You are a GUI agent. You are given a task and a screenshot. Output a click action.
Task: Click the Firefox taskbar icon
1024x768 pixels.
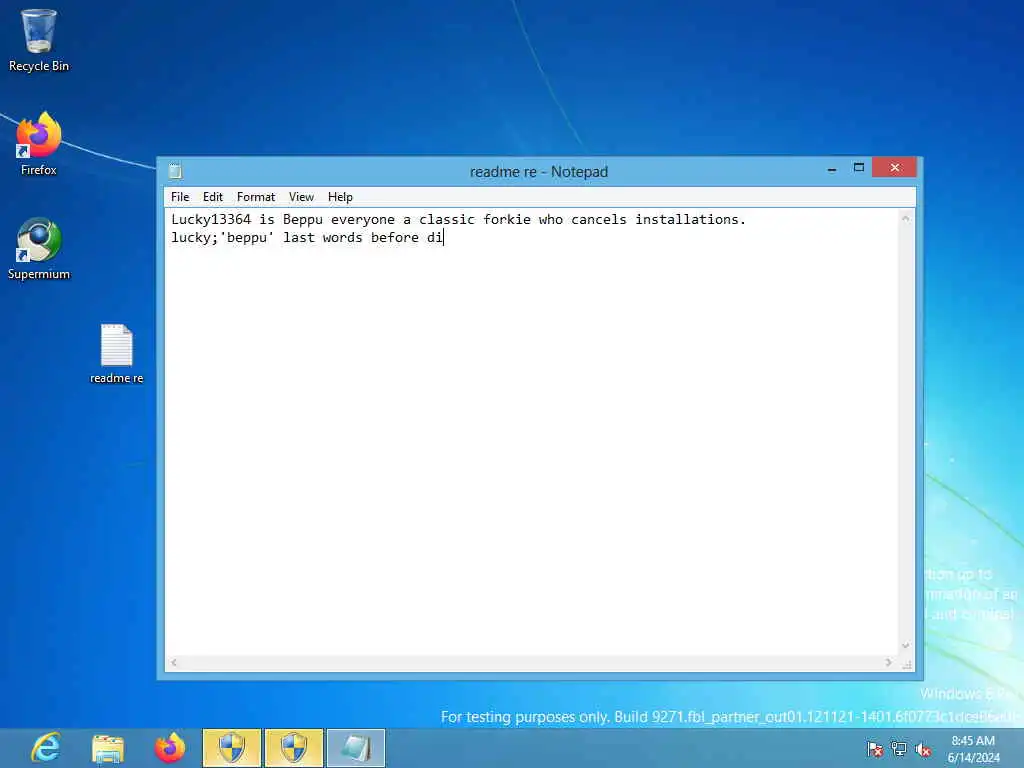click(170, 748)
